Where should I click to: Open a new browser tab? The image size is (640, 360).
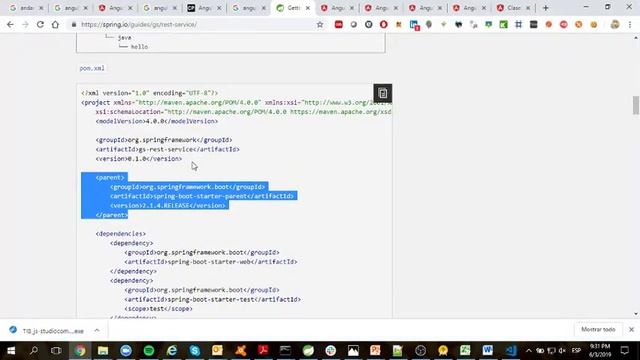coord(545,8)
